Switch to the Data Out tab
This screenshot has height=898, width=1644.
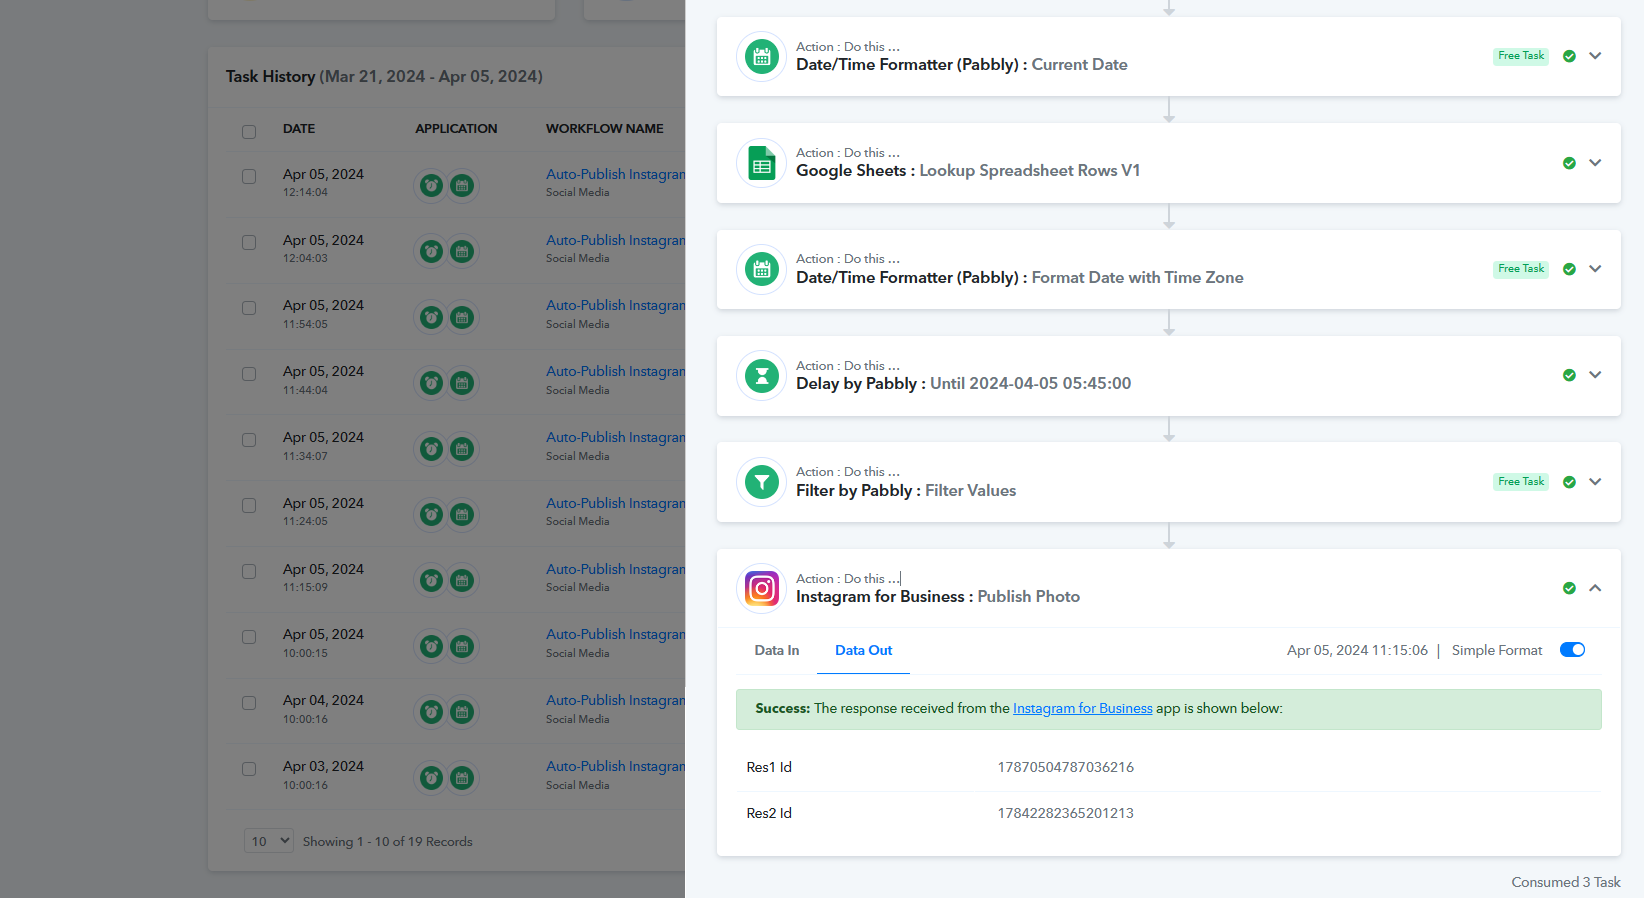pyautogui.click(x=863, y=650)
